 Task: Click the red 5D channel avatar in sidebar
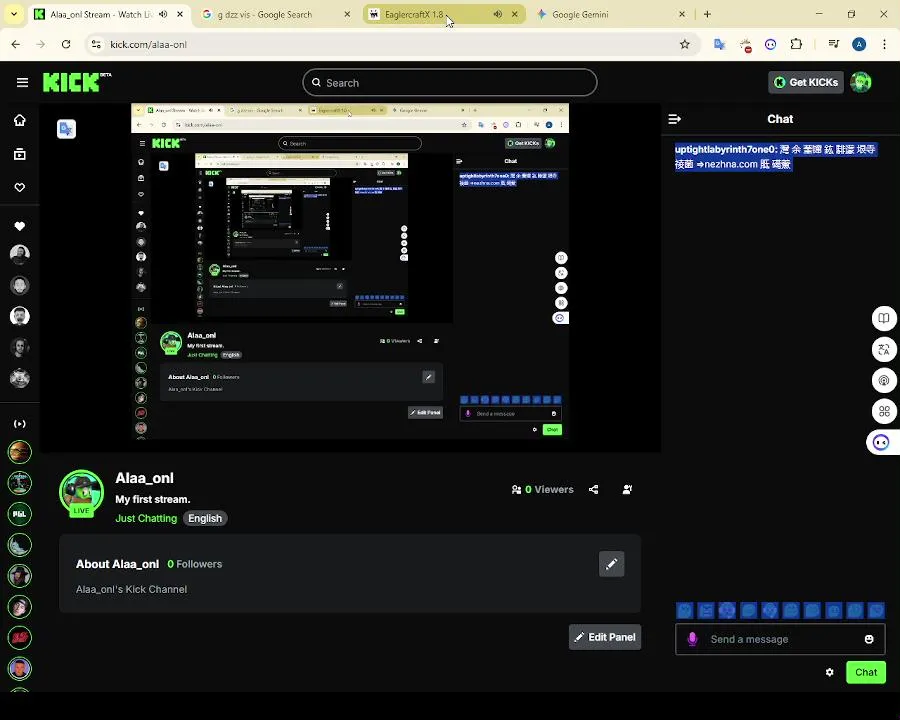[x=20, y=637]
